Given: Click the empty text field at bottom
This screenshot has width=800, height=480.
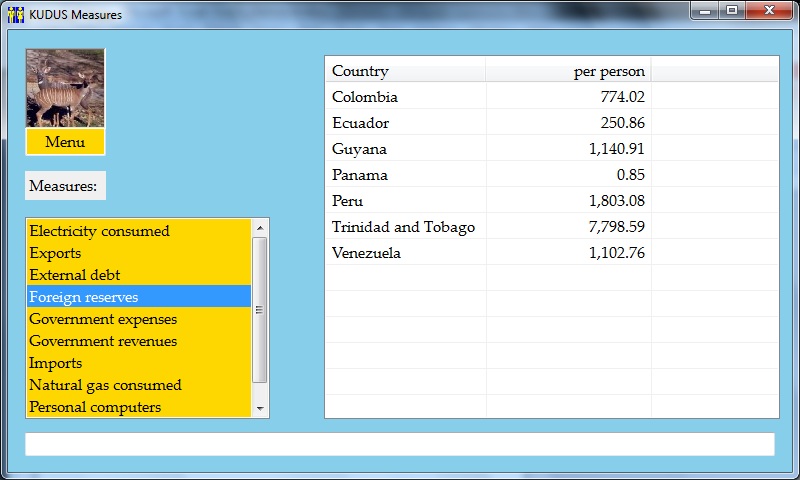Looking at the screenshot, I should click(399, 444).
